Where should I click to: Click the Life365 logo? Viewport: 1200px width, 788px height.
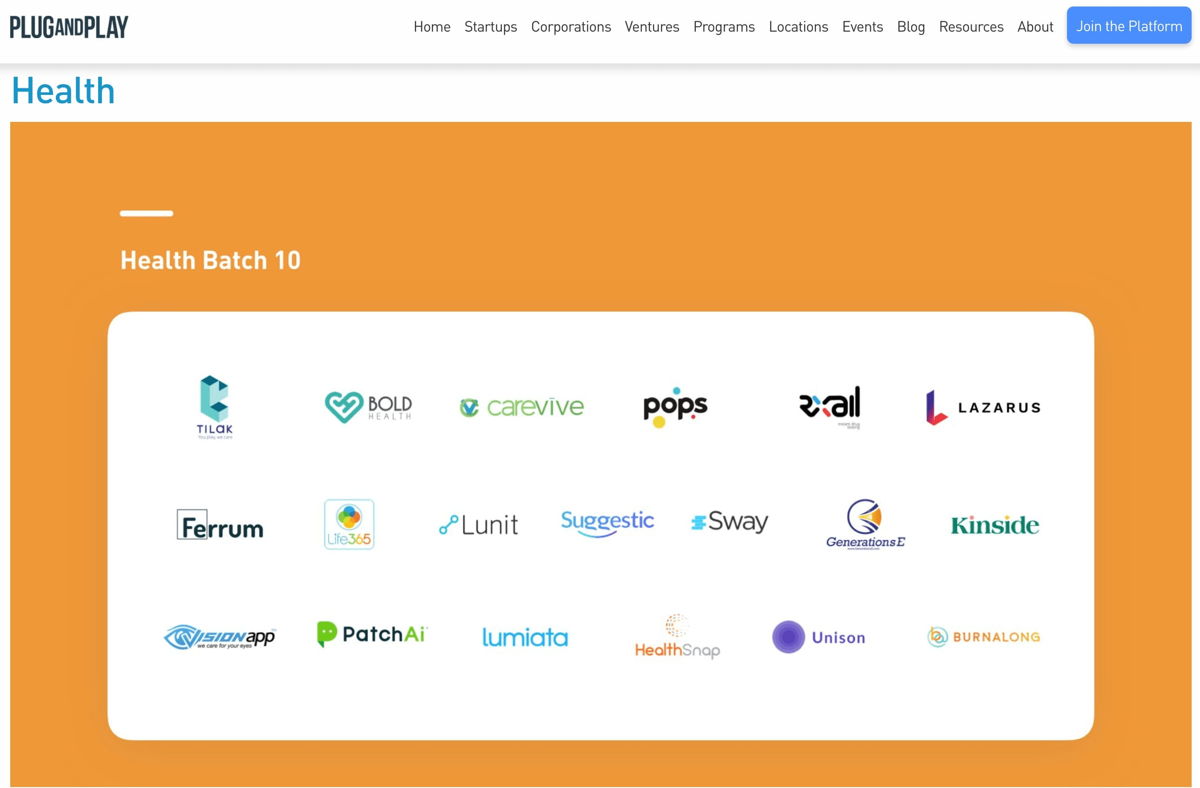349,525
